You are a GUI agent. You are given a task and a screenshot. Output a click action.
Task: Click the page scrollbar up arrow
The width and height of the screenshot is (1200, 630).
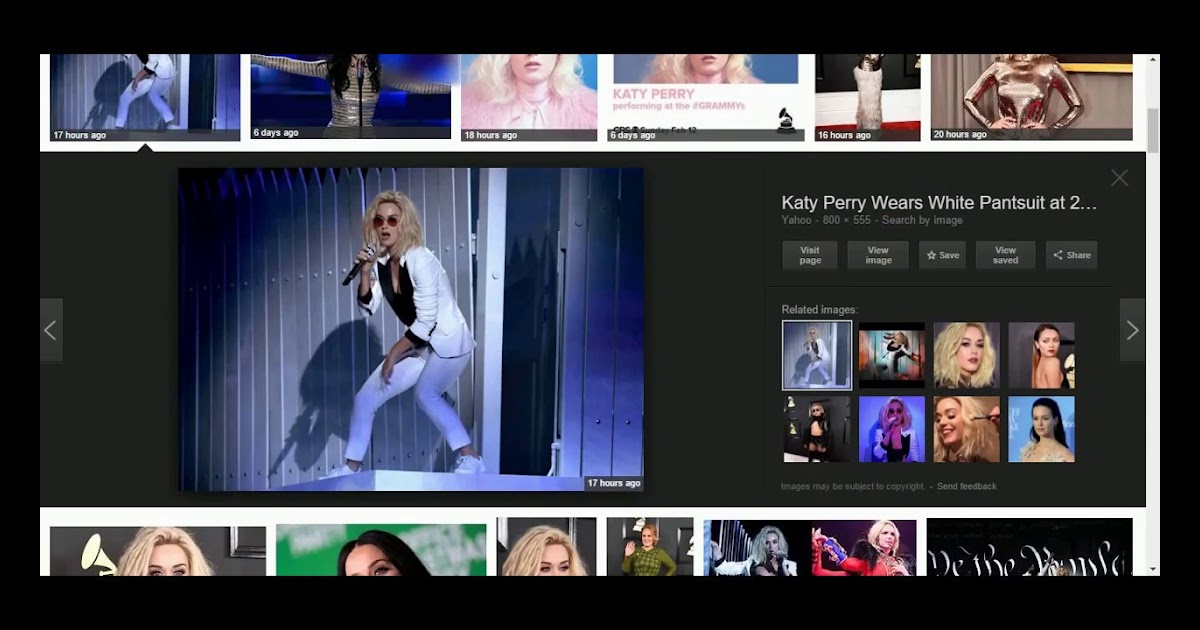click(1153, 60)
